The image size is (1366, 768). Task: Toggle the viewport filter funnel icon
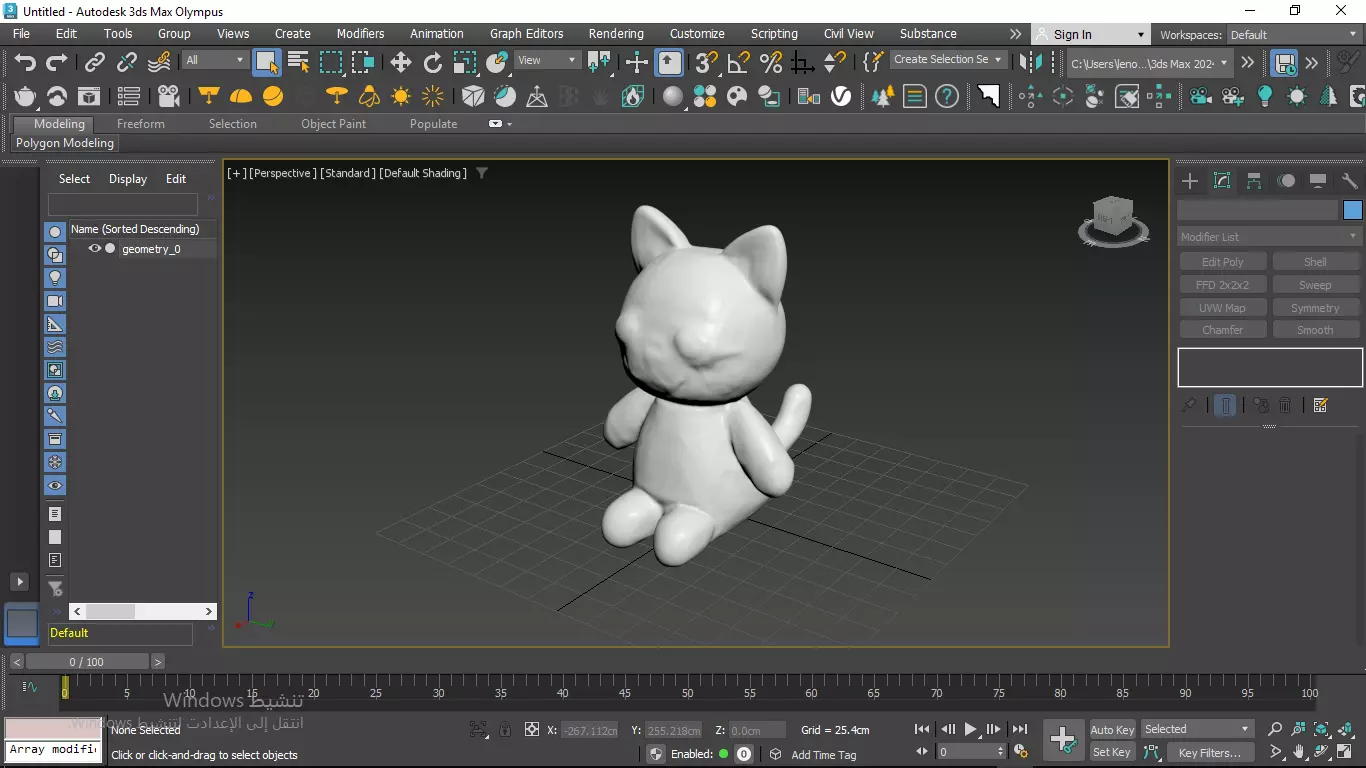tap(482, 173)
